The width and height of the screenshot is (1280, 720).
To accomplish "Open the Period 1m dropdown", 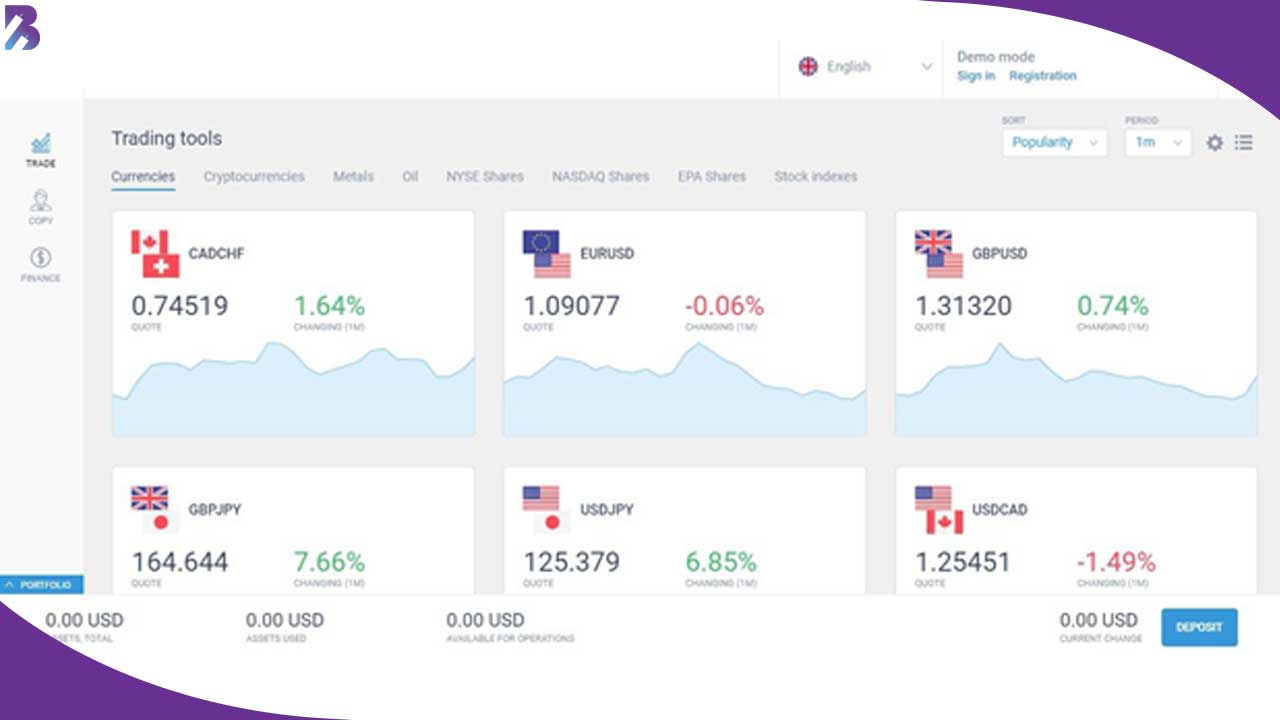I will pyautogui.click(x=1158, y=143).
